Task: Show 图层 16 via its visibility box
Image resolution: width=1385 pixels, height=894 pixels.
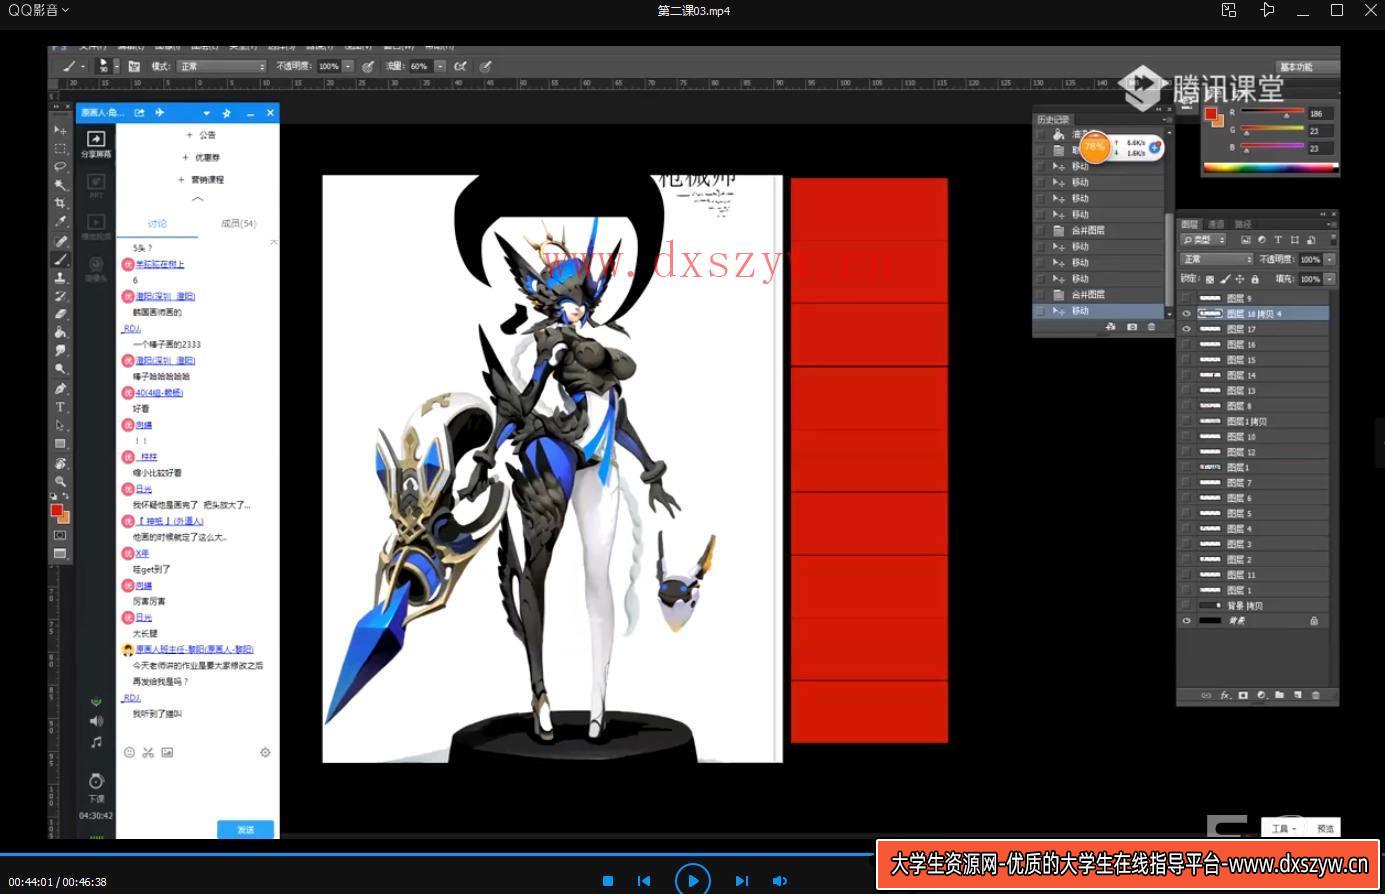Action: (x=1187, y=344)
